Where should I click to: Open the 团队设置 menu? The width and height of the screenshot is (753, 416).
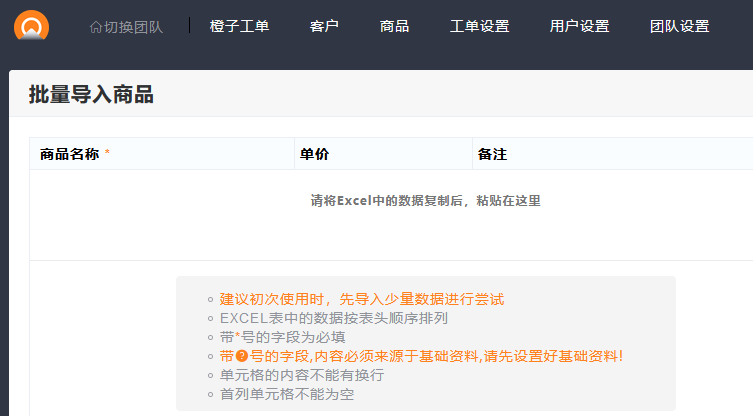pyautogui.click(x=679, y=27)
